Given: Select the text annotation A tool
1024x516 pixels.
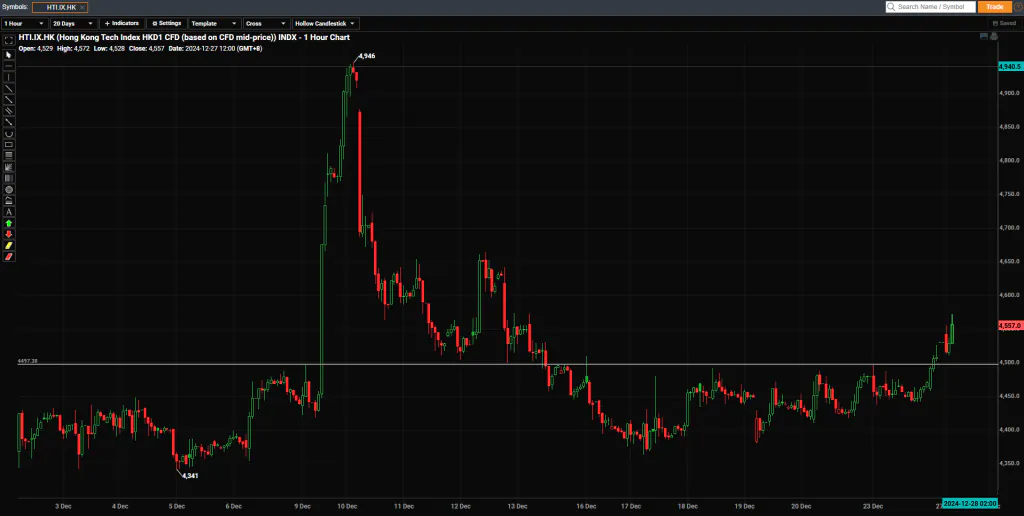Looking at the screenshot, I should pos(9,212).
